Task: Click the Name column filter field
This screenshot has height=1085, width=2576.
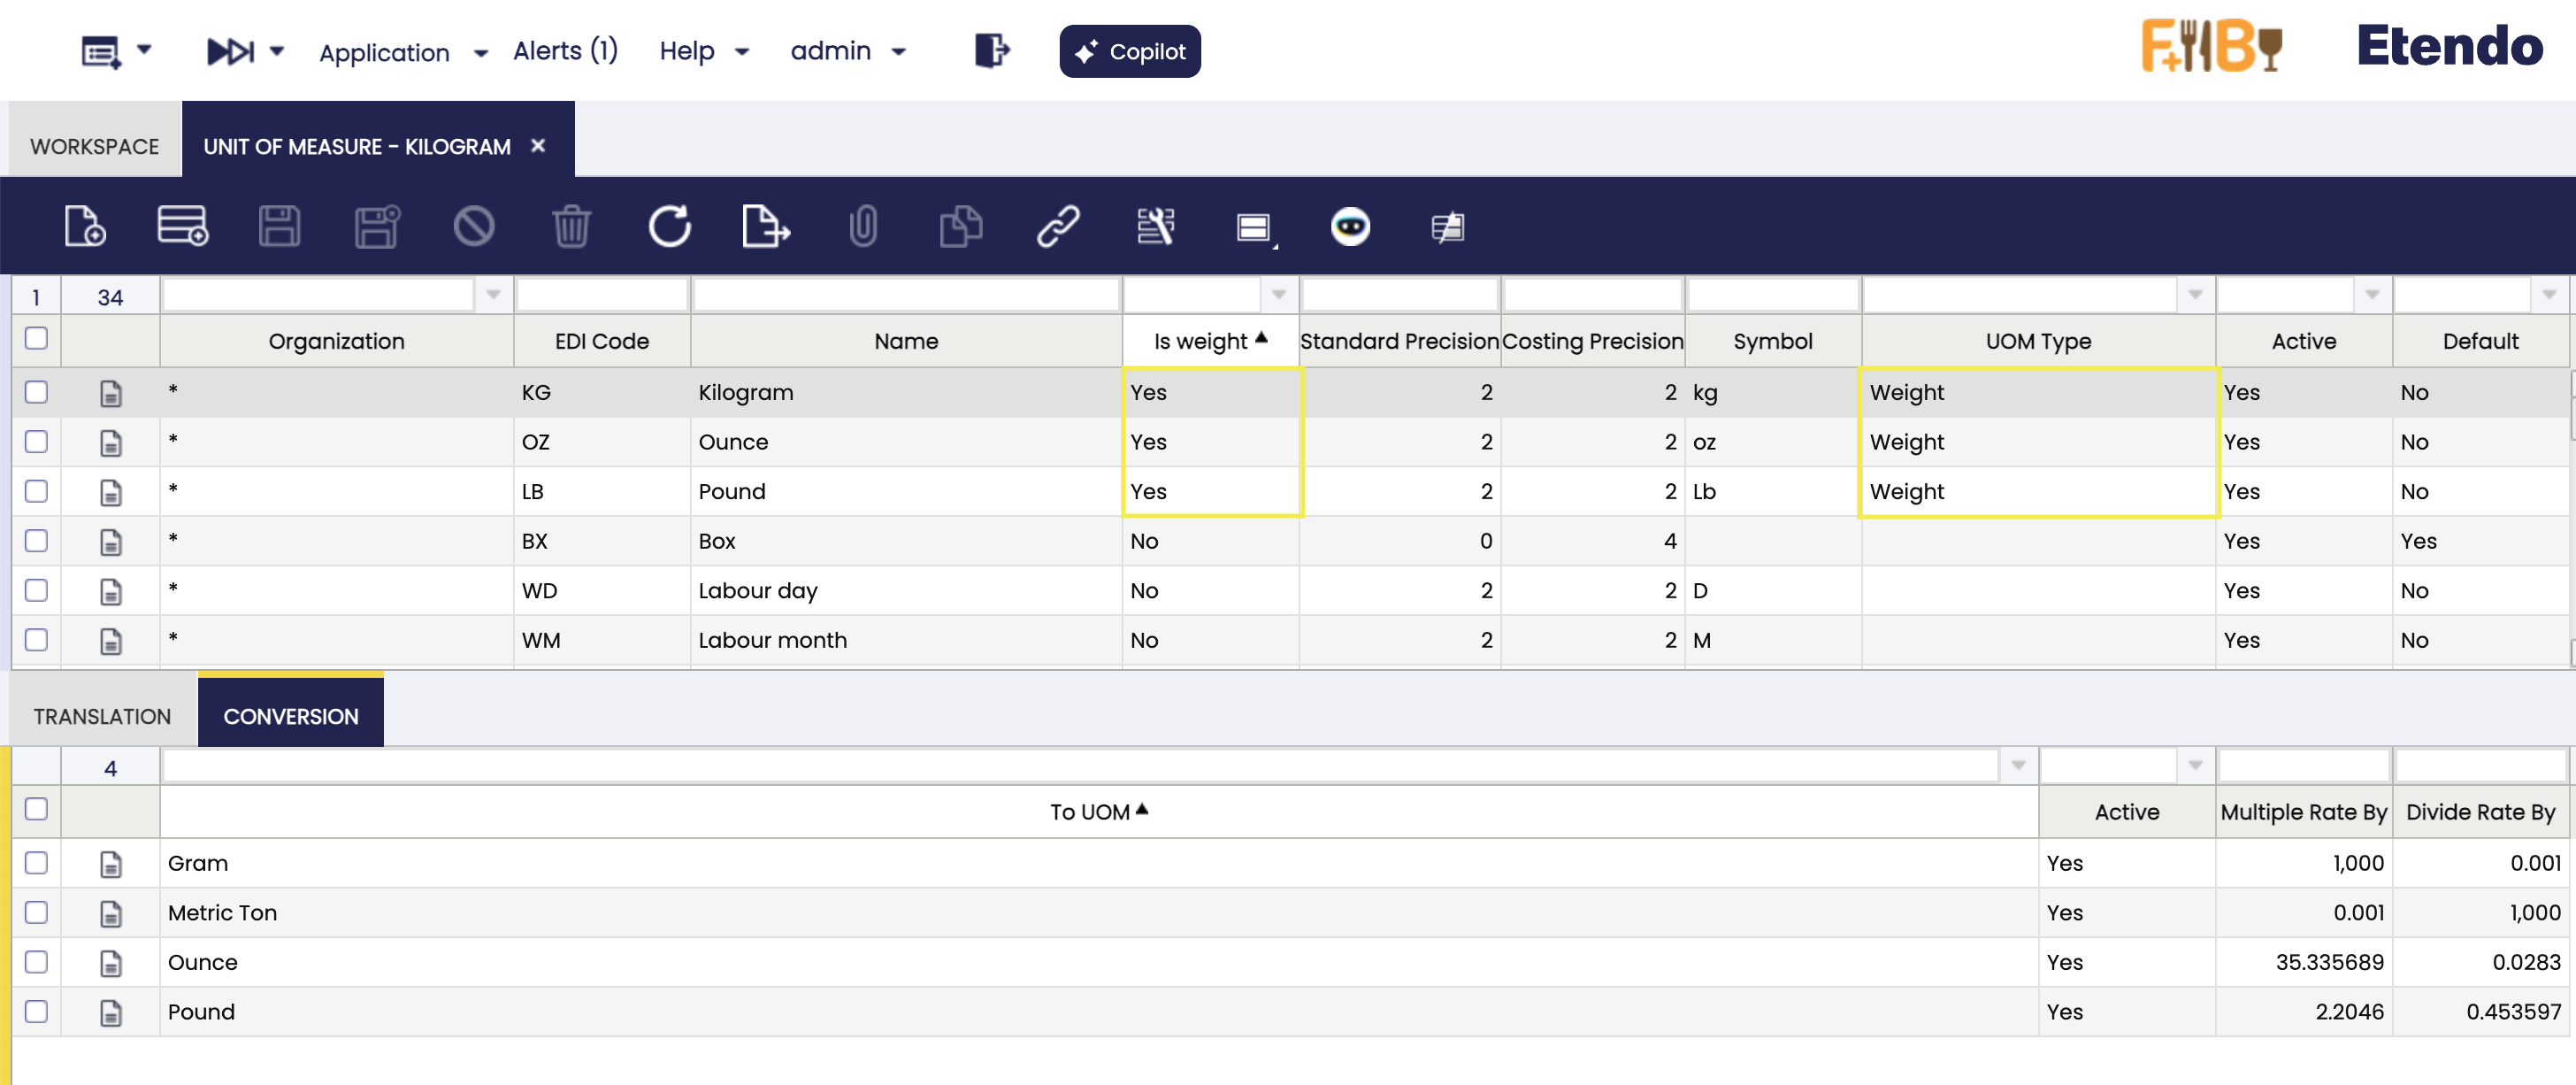Action: [x=905, y=295]
